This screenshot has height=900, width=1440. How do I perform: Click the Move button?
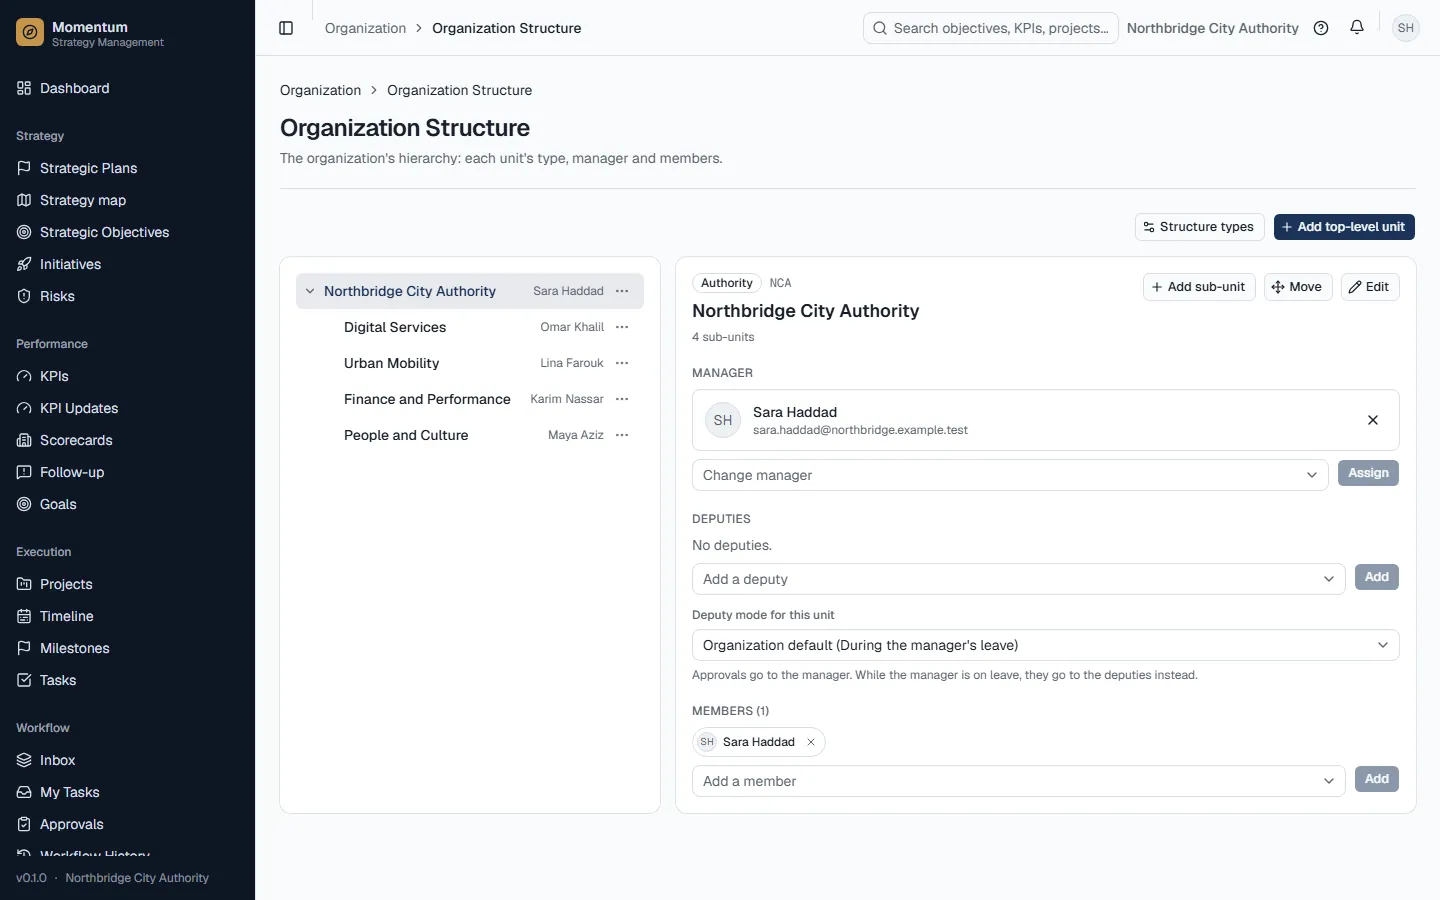click(1297, 287)
